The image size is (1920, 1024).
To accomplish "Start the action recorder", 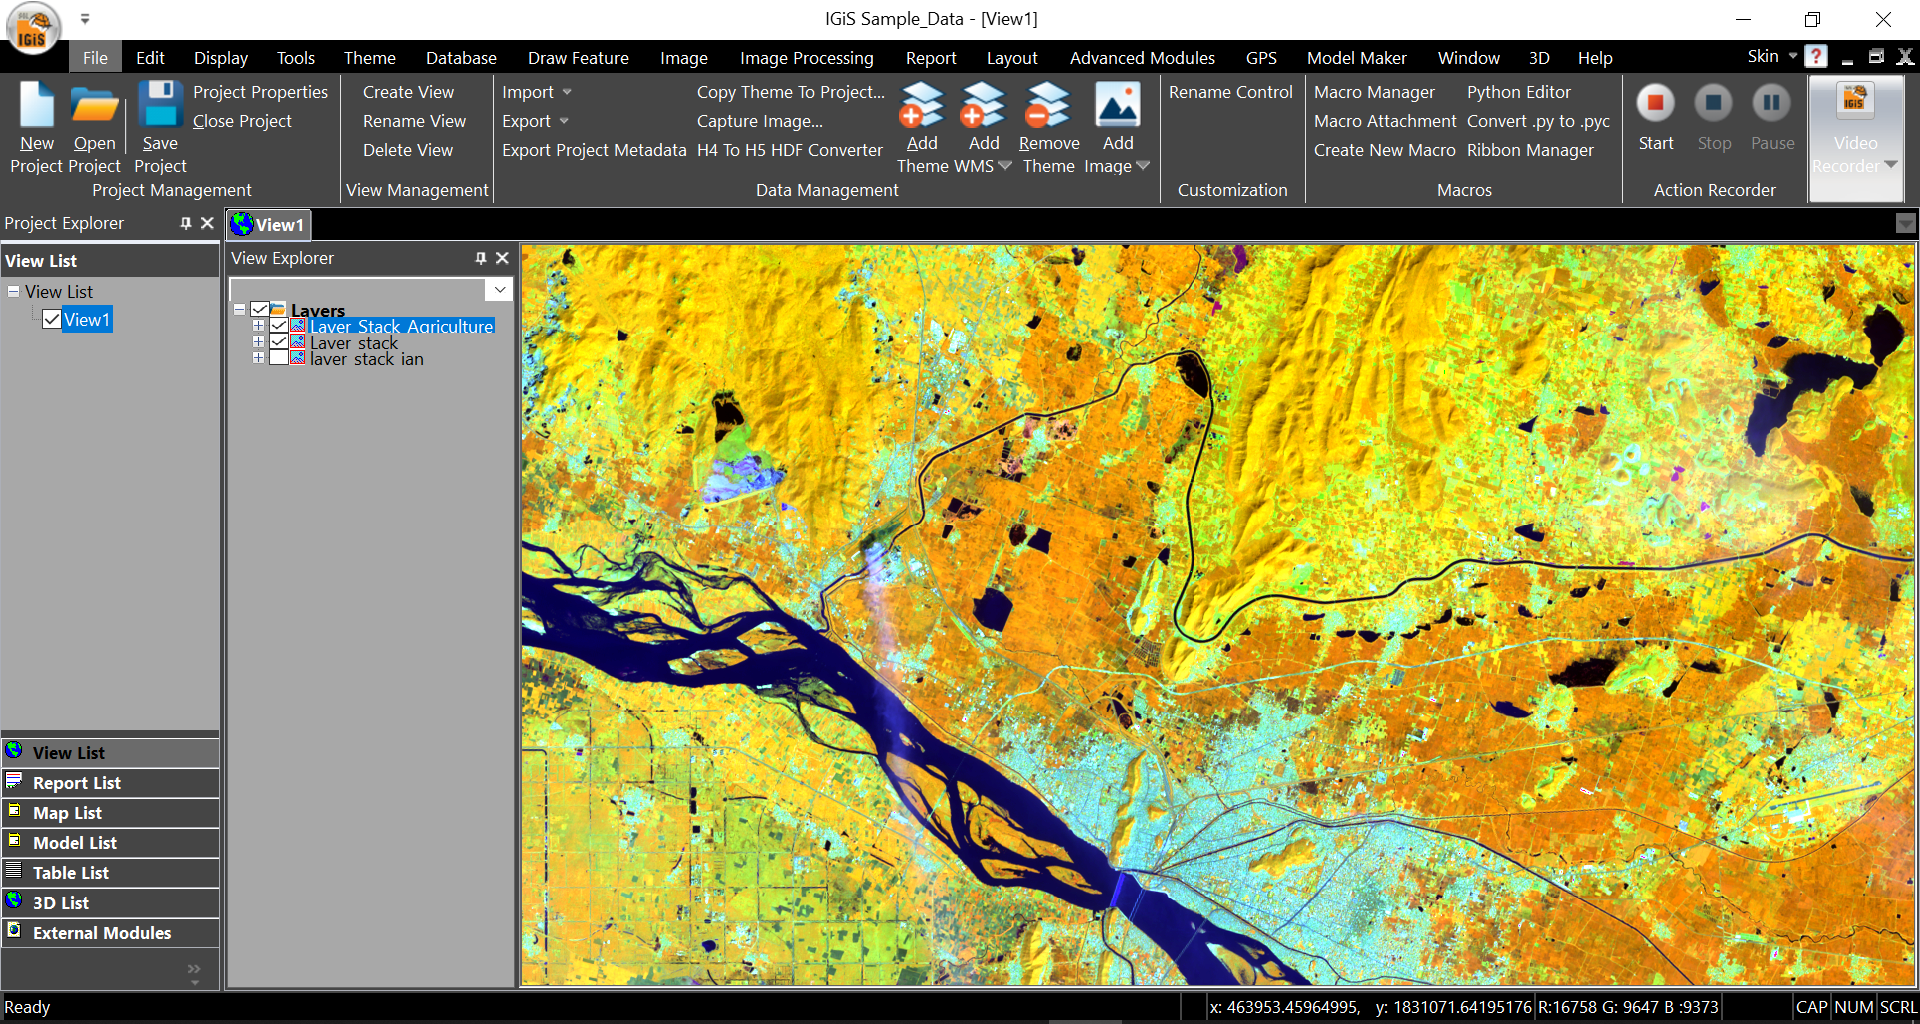I will pyautogui.click(x=1656, y=103).
